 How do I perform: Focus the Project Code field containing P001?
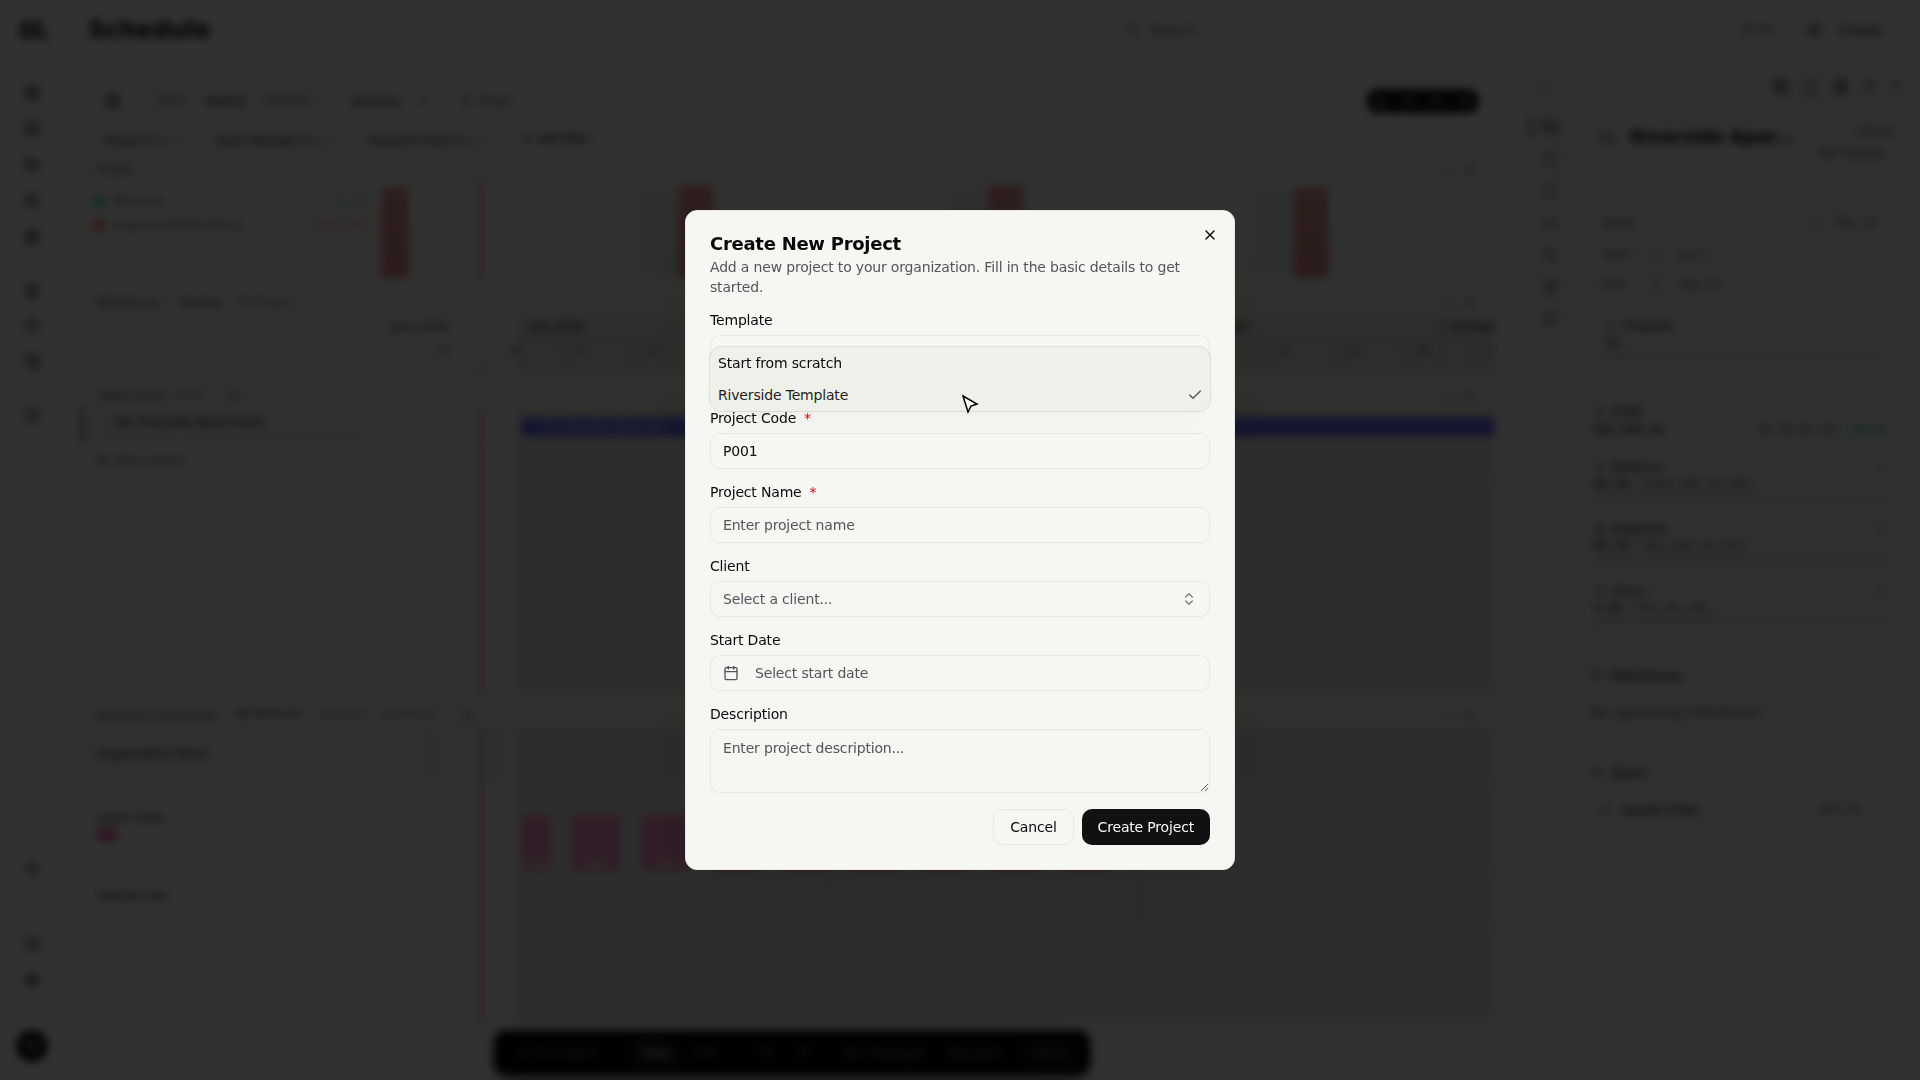tap(960, 451)
